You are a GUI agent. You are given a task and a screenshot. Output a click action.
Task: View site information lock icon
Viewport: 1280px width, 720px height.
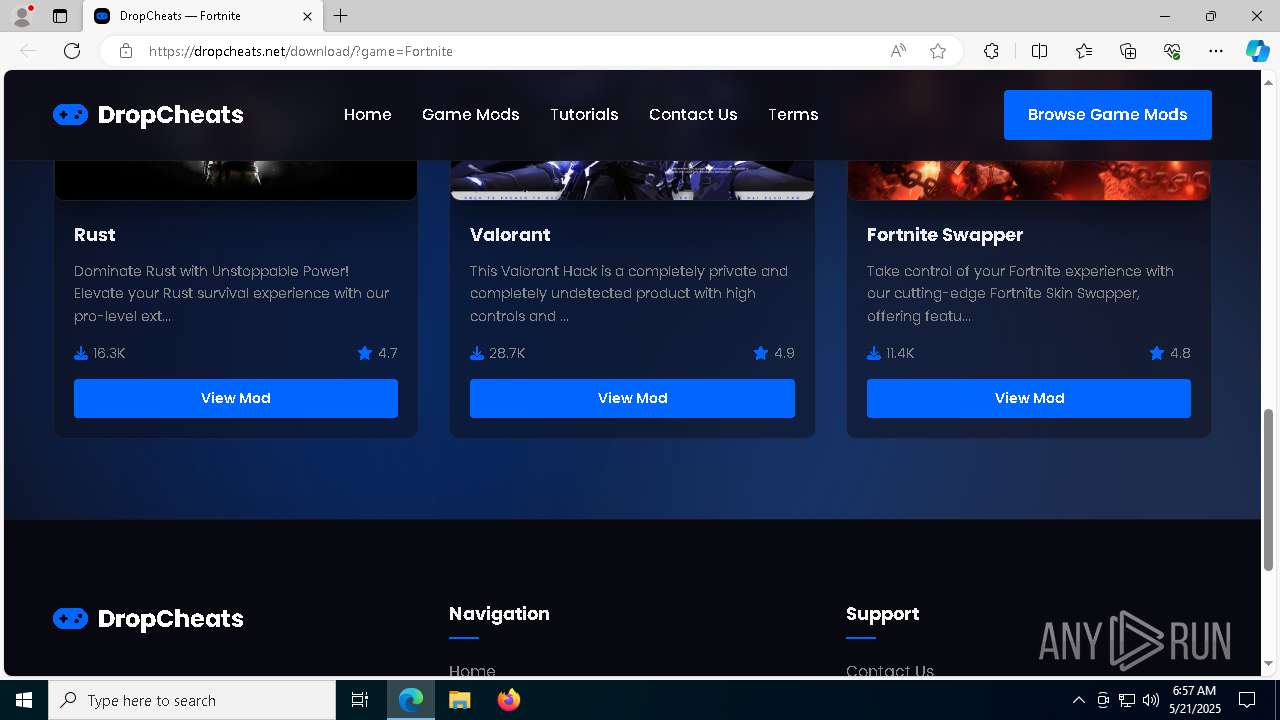click(126, 51)
